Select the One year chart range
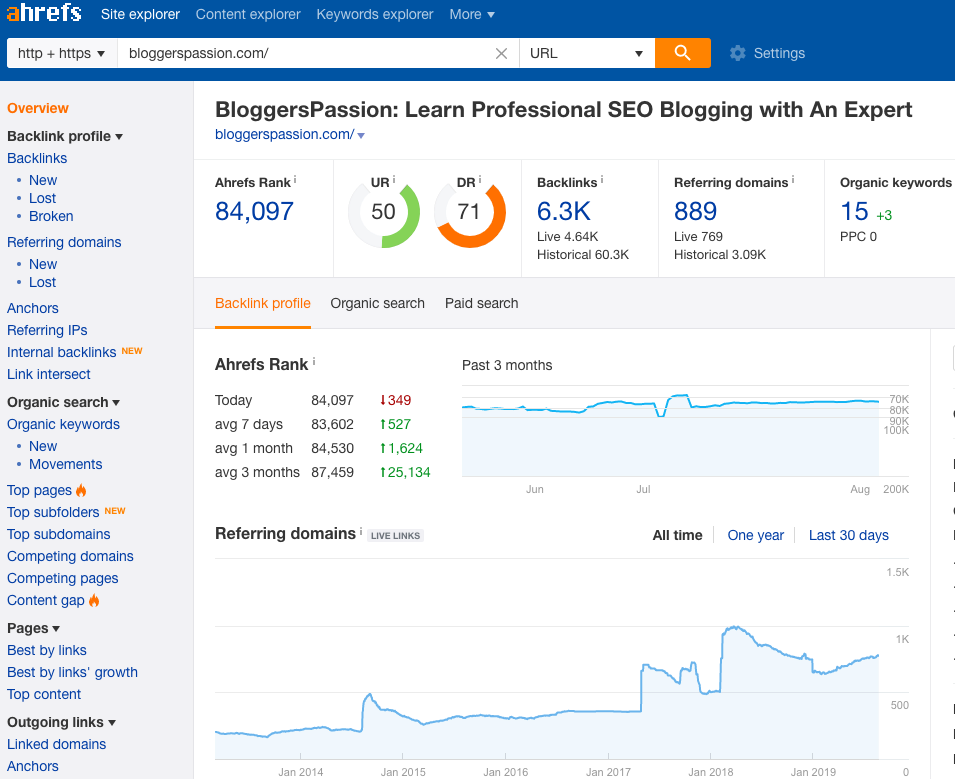Viewport: 955px width, 779px height. [x=755, y=535]
